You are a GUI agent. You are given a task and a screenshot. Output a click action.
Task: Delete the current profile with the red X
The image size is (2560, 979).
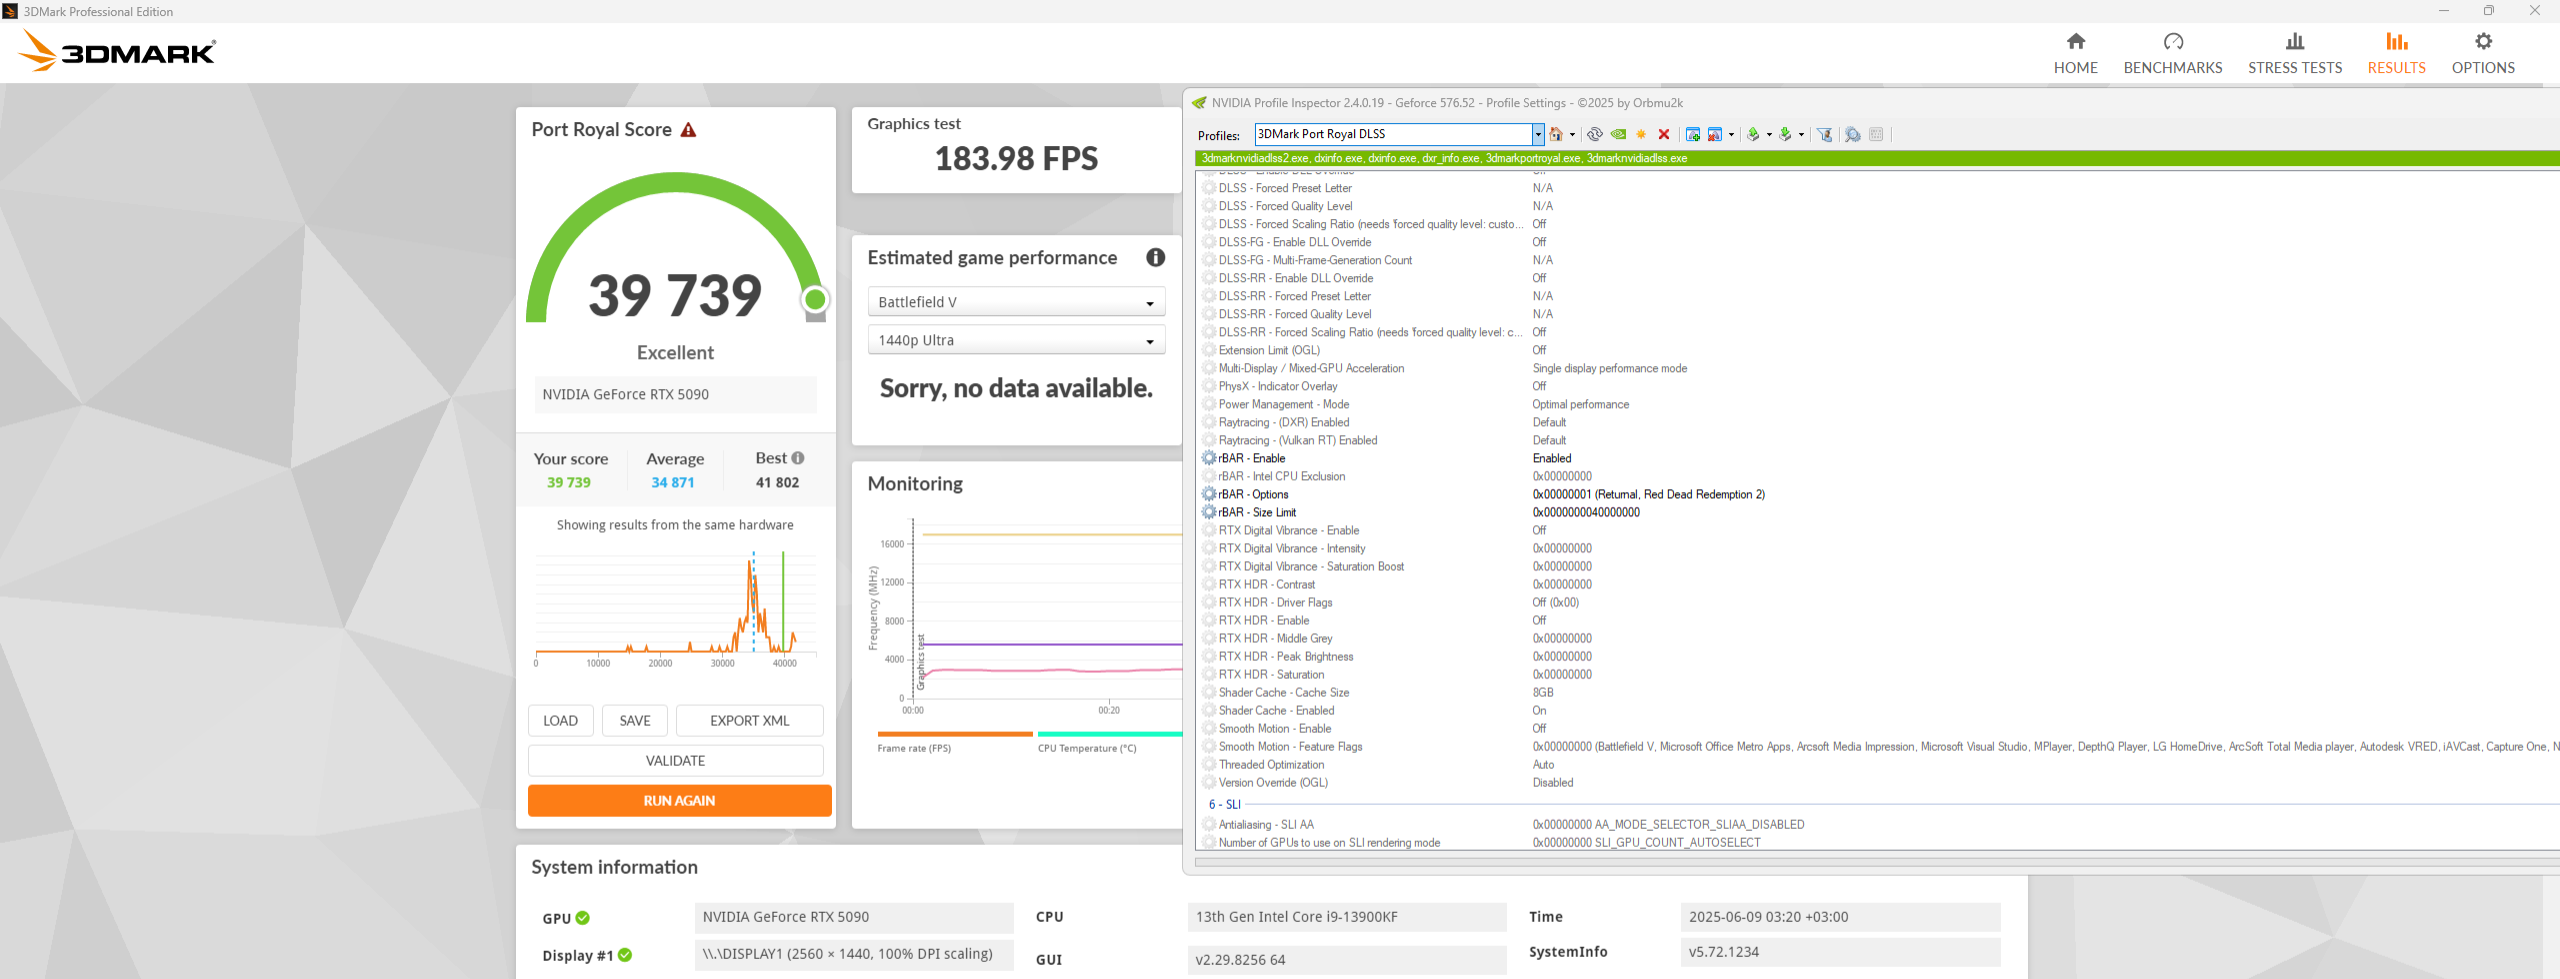[1664, 135]
